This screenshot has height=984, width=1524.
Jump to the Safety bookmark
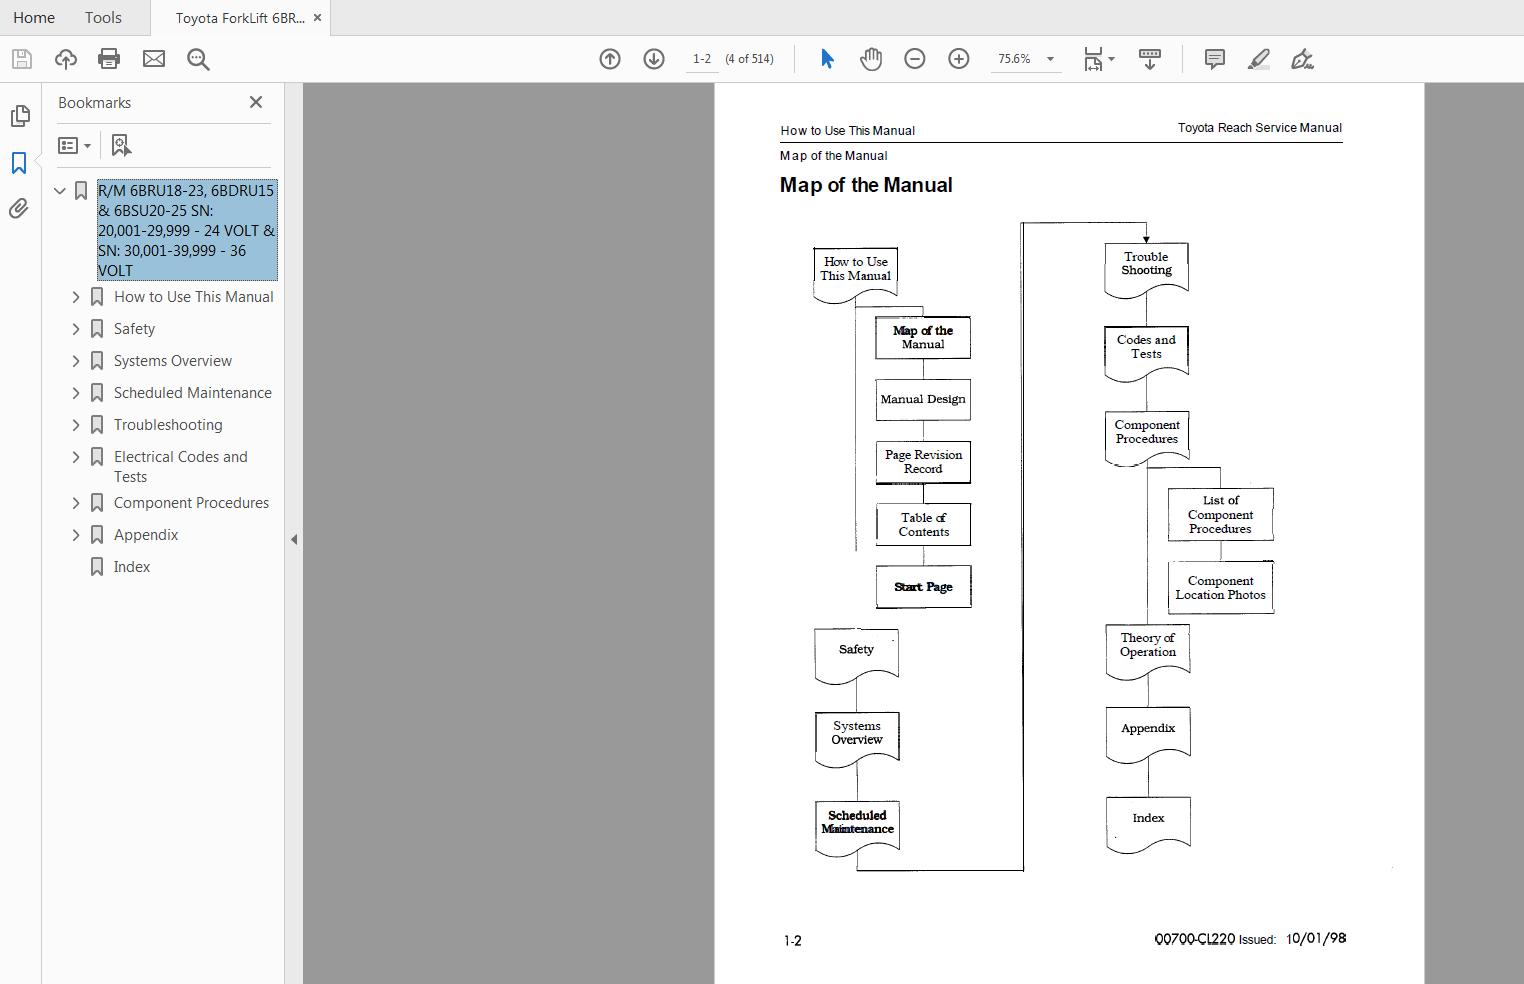134,329
